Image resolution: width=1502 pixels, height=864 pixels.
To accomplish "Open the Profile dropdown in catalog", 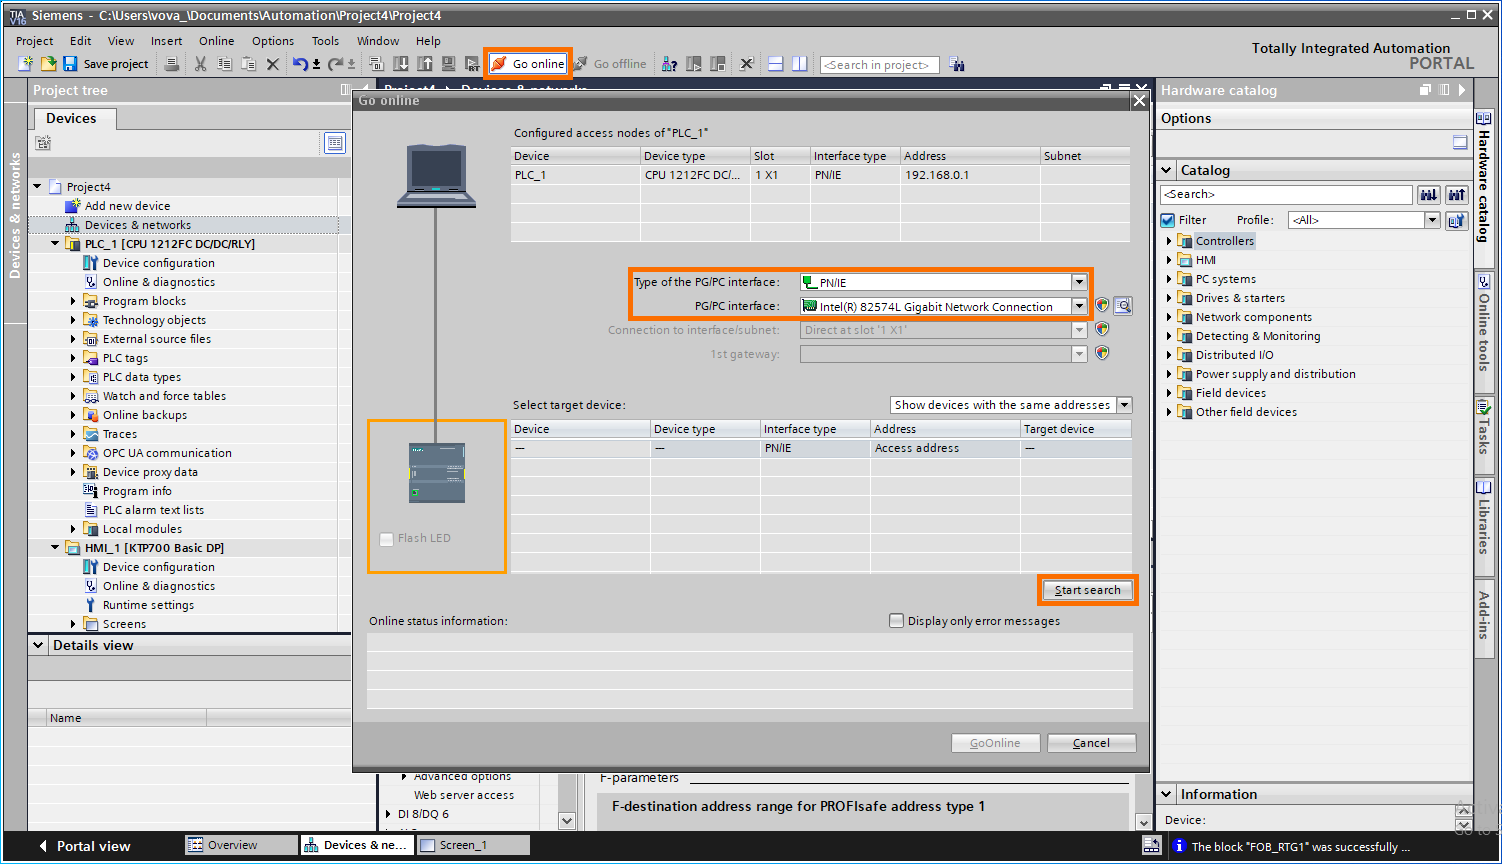I will [x=1432, y=220].
